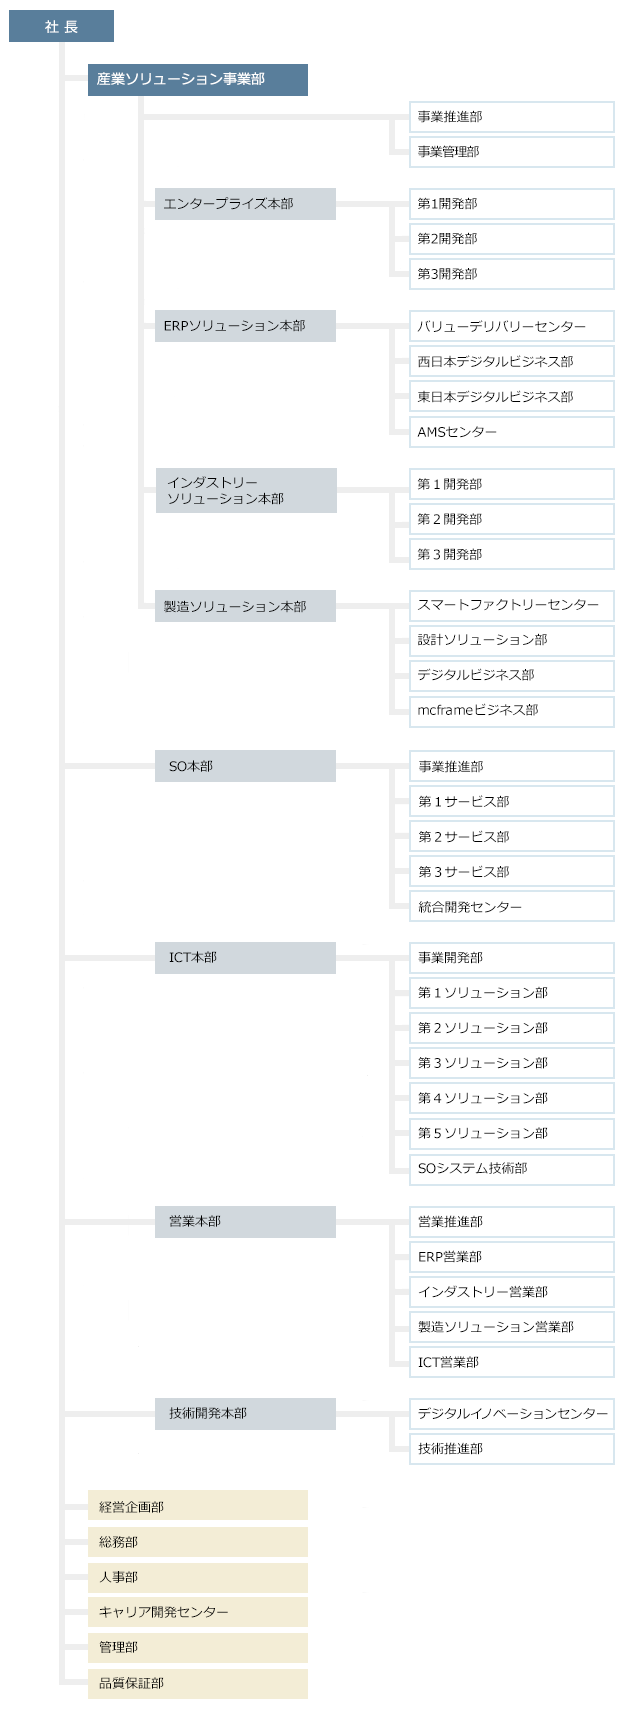Select SOシステム技術部 box
The width and height of the screenshot is (640, 1713).
(512, 1168)
